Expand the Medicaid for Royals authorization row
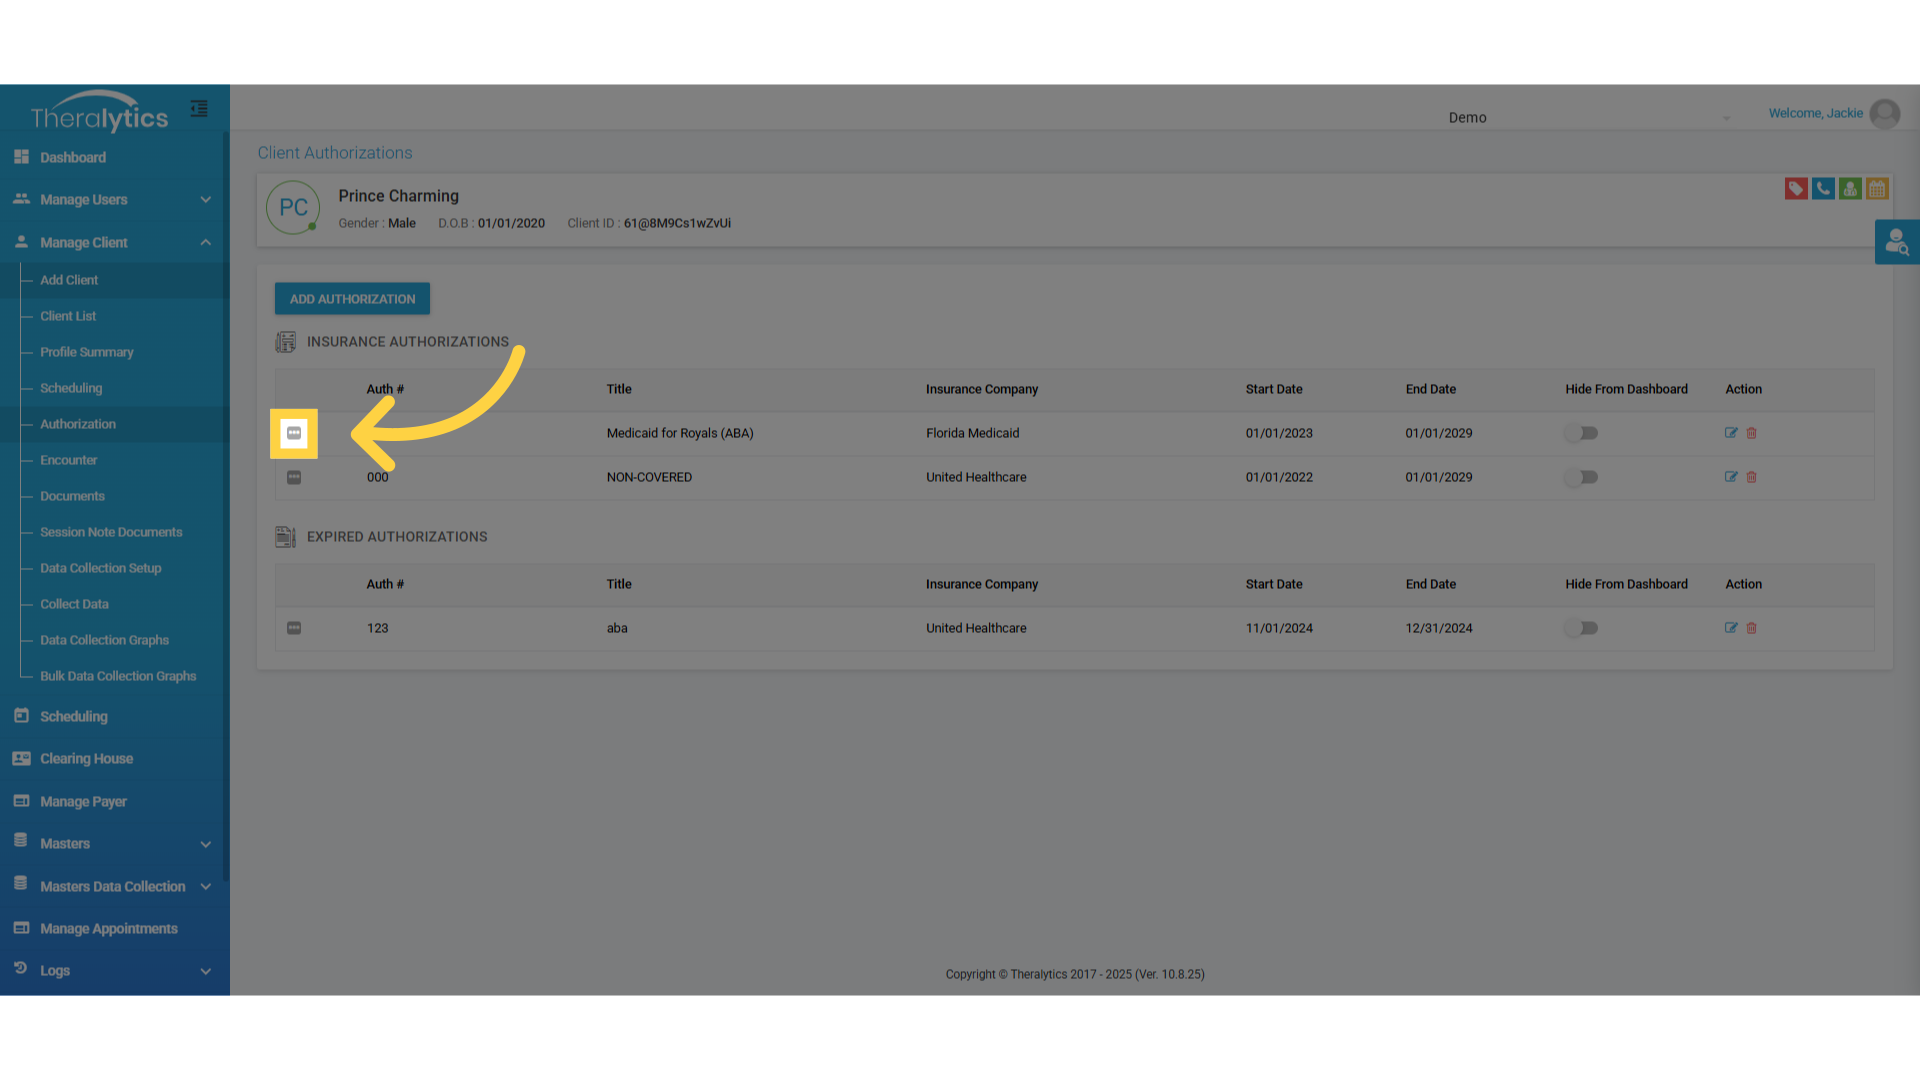 click(x=294, y=433)
